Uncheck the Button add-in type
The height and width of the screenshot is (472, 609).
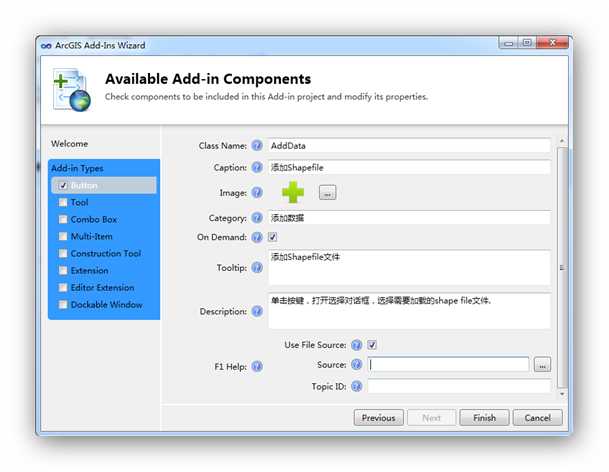[63, 186]
